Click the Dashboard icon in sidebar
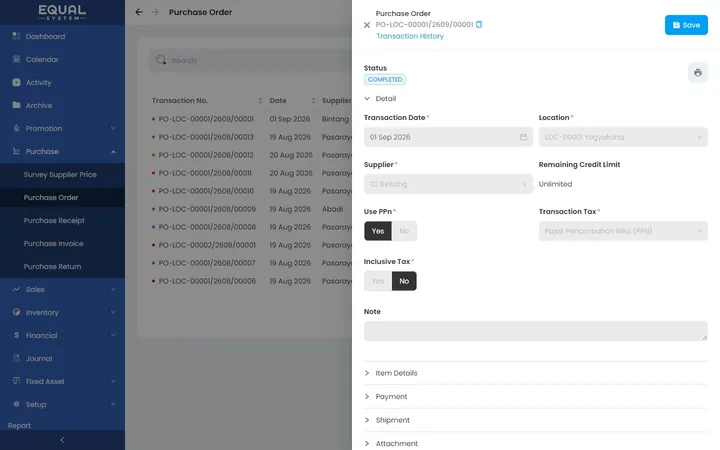This screenshot has height=450, width=720. tap(16, 36)
